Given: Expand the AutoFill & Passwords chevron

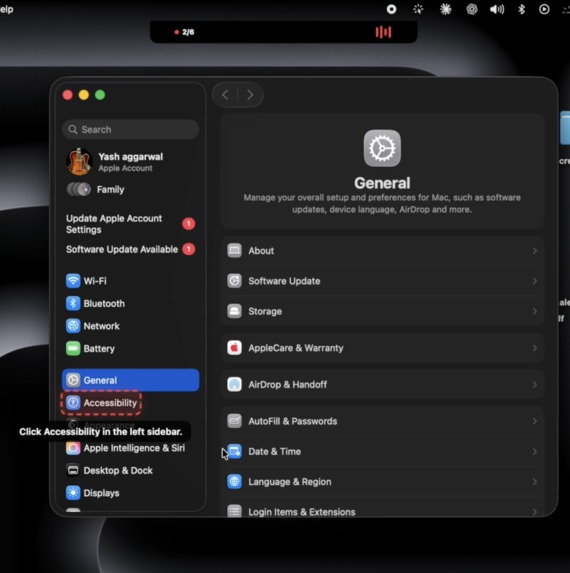Looking at the screenshot, I should [x=535, y=421].
